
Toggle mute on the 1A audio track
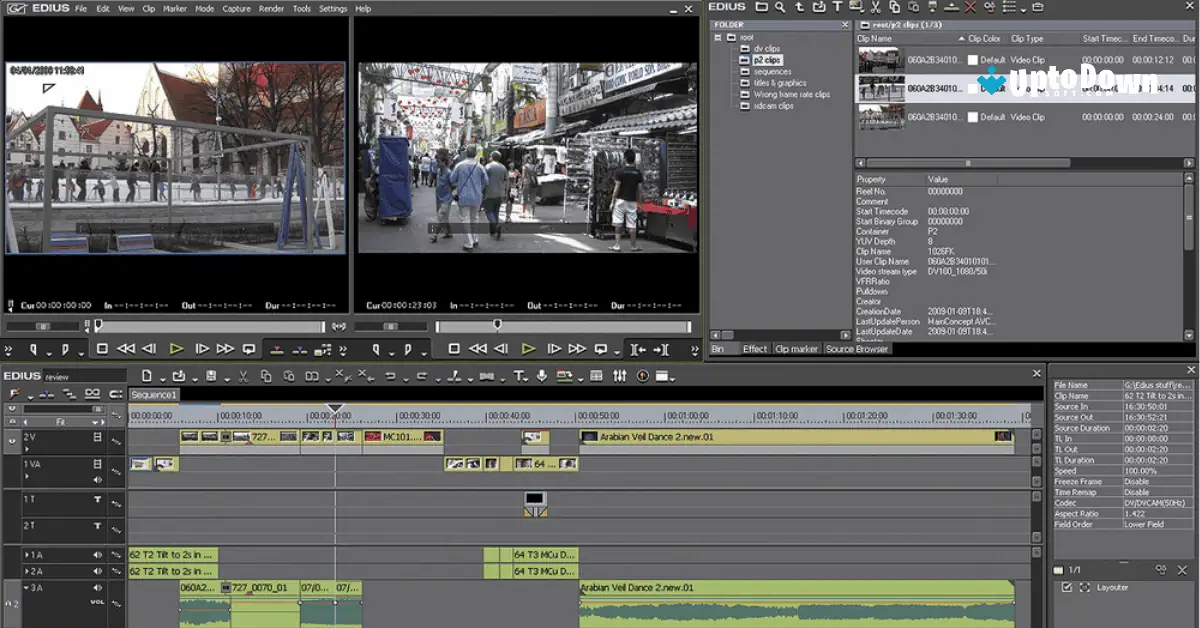98,555
